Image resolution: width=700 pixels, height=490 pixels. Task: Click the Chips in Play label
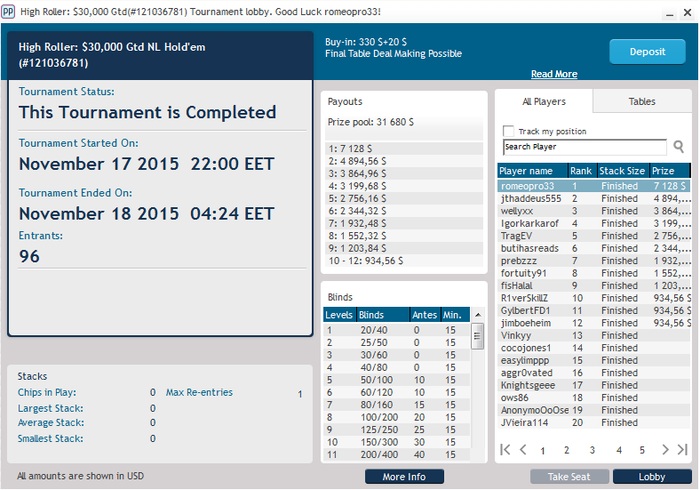point(47,393)
